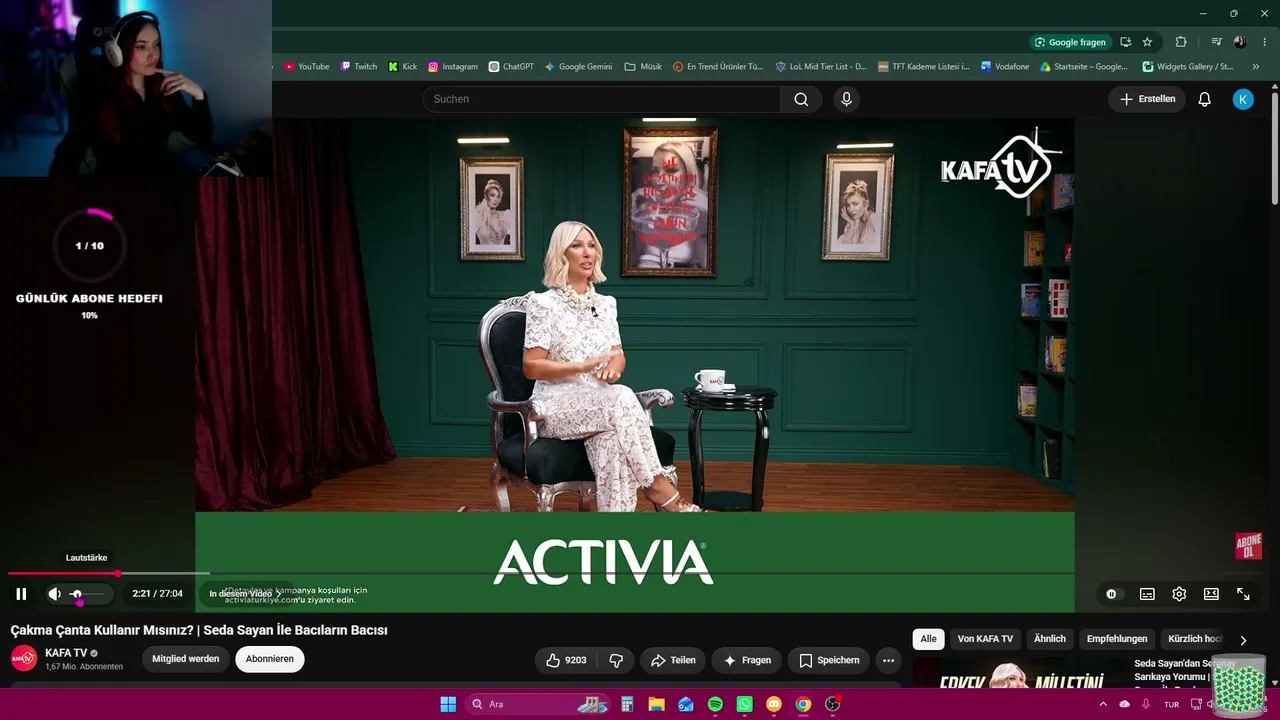Open the ChatGPT bookmark

[511, 67]
